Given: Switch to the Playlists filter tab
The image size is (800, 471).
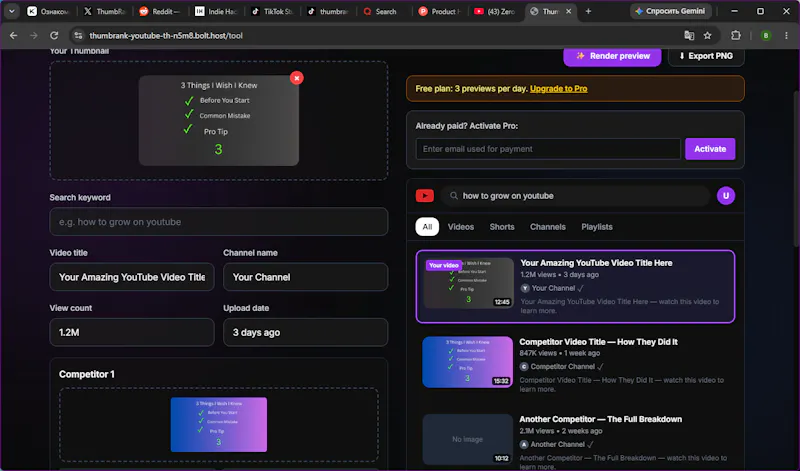Looking at the screenshot, I should [x=596, y=227].
